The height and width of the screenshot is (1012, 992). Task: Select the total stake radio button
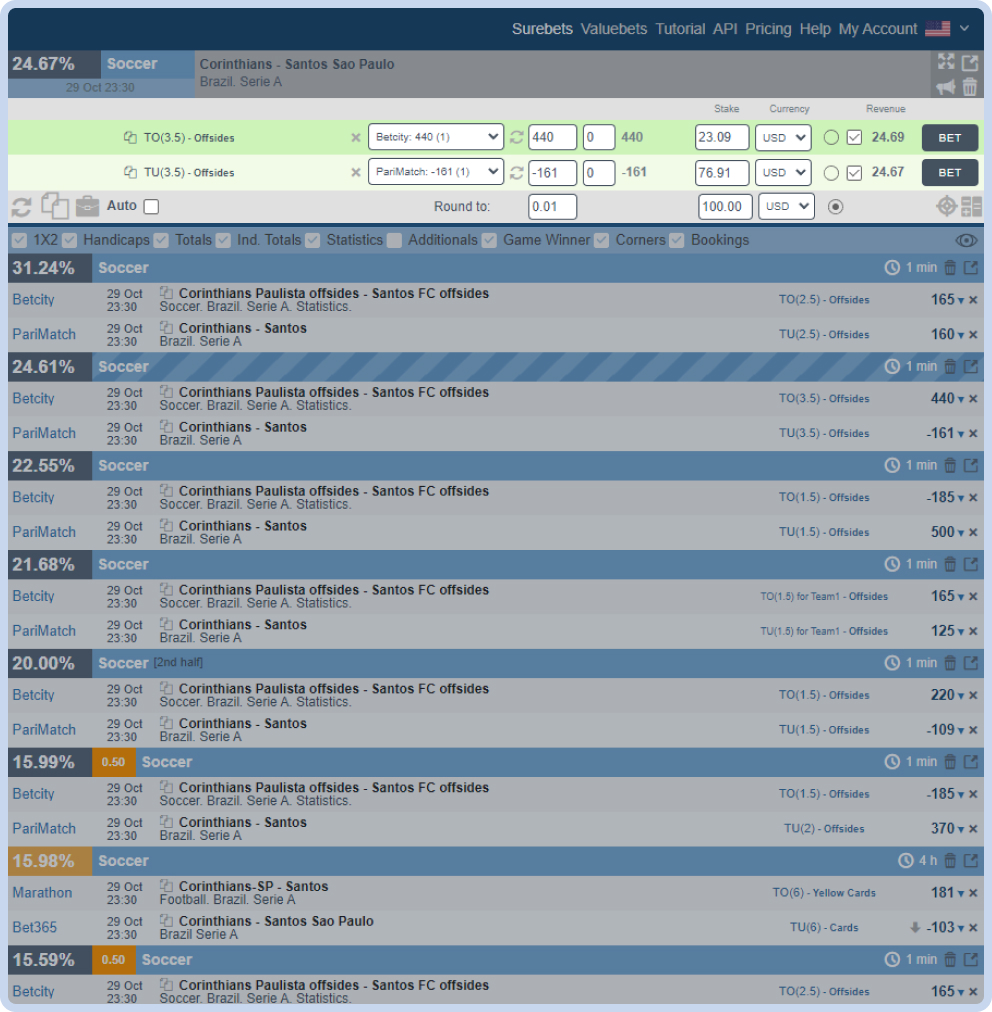(x=836, y=207)
